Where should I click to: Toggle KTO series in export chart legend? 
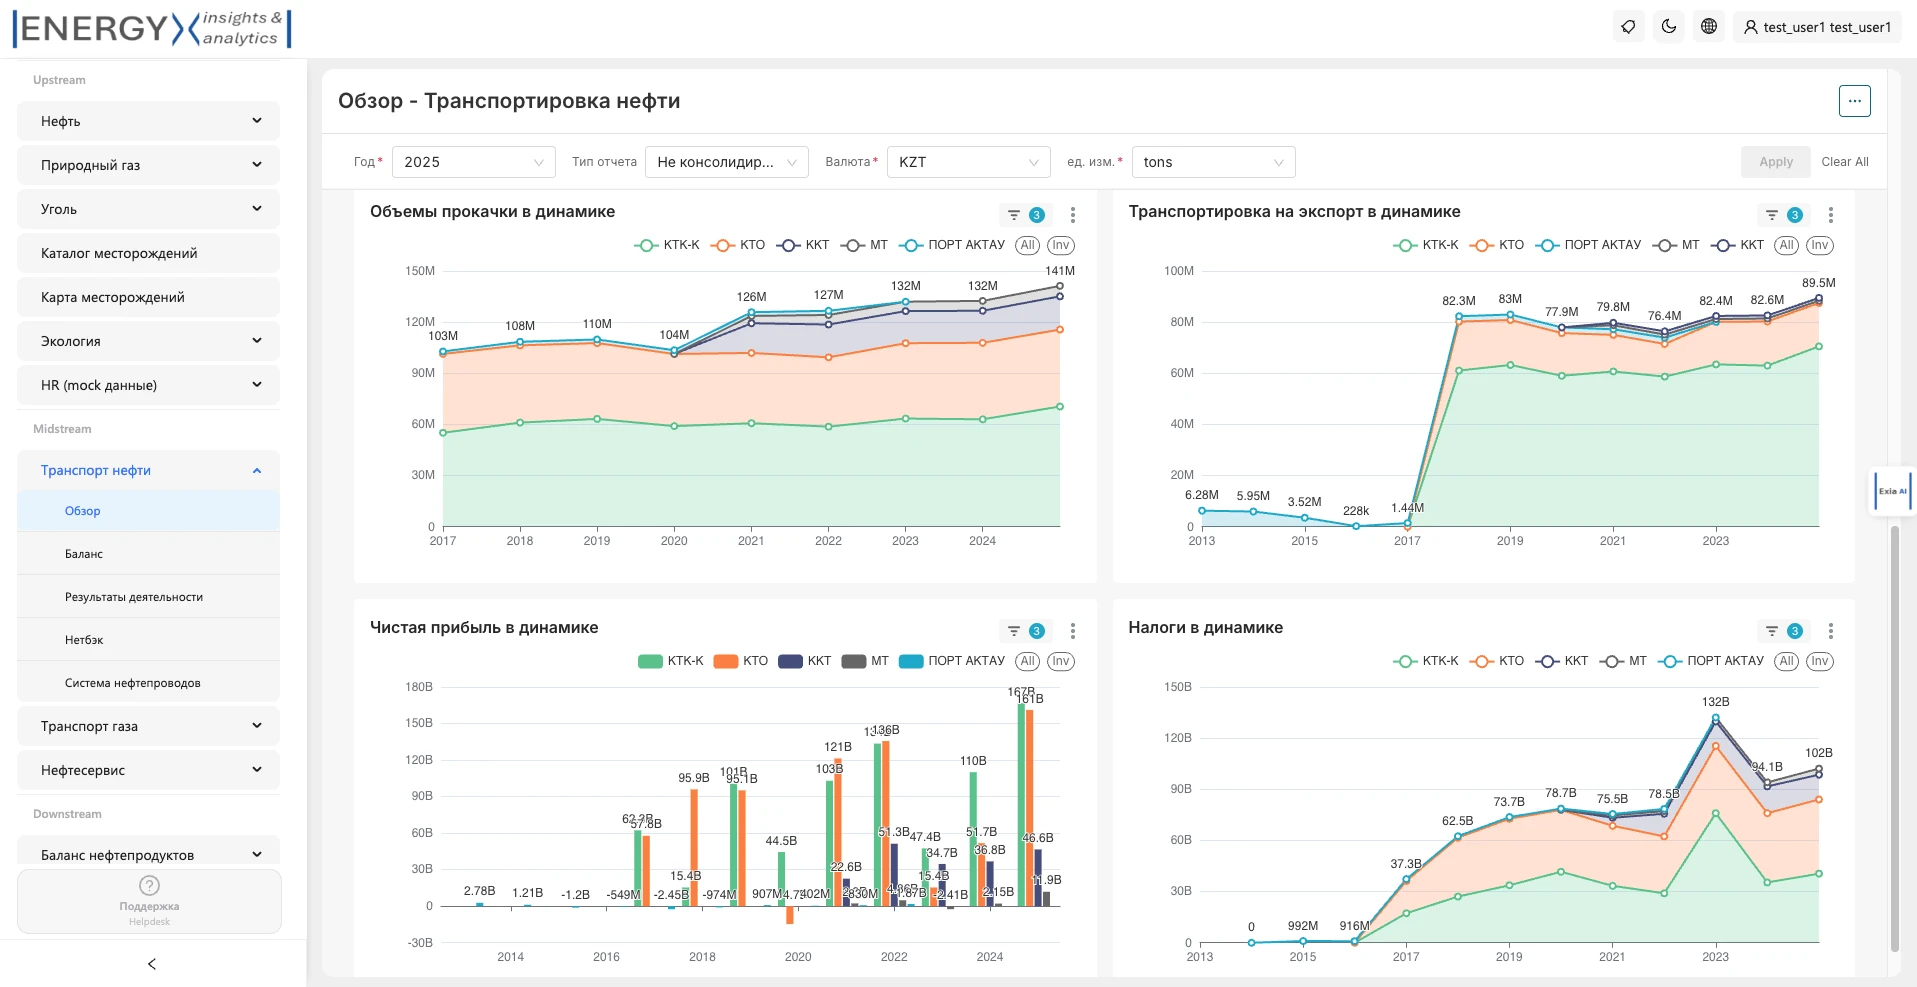pos(1497,245)
